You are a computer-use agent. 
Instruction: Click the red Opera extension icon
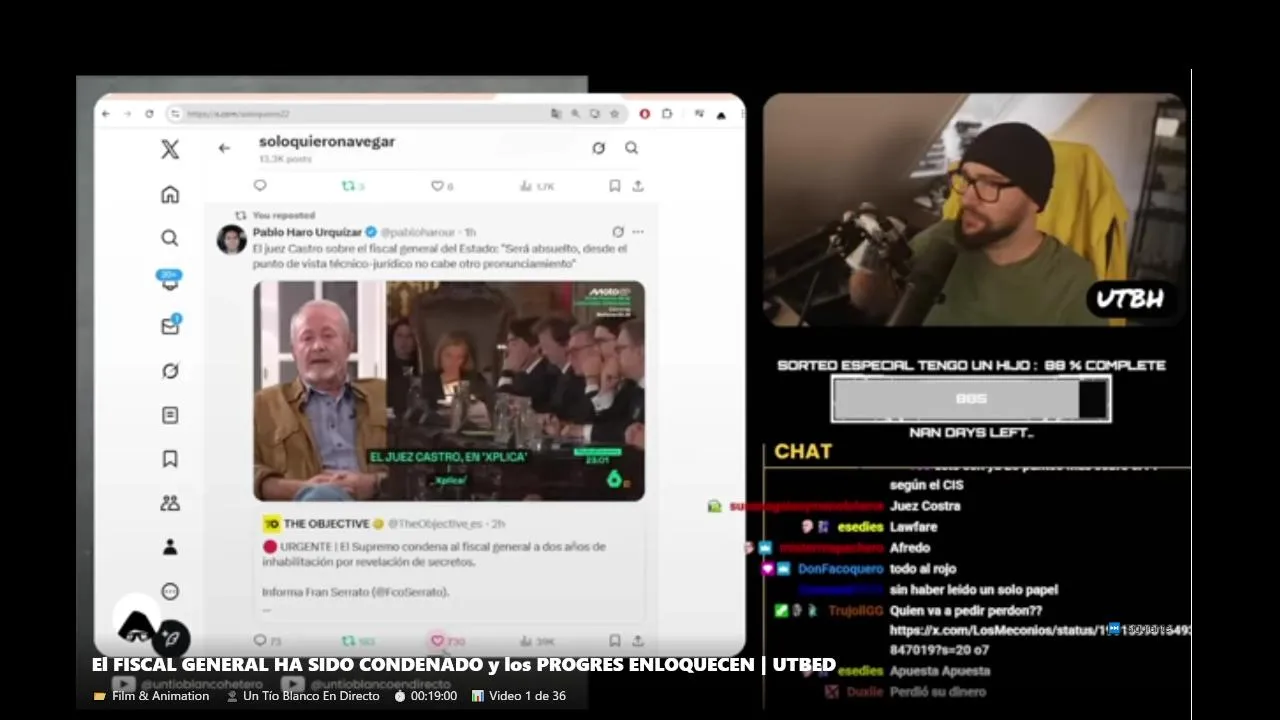point(644,114)
